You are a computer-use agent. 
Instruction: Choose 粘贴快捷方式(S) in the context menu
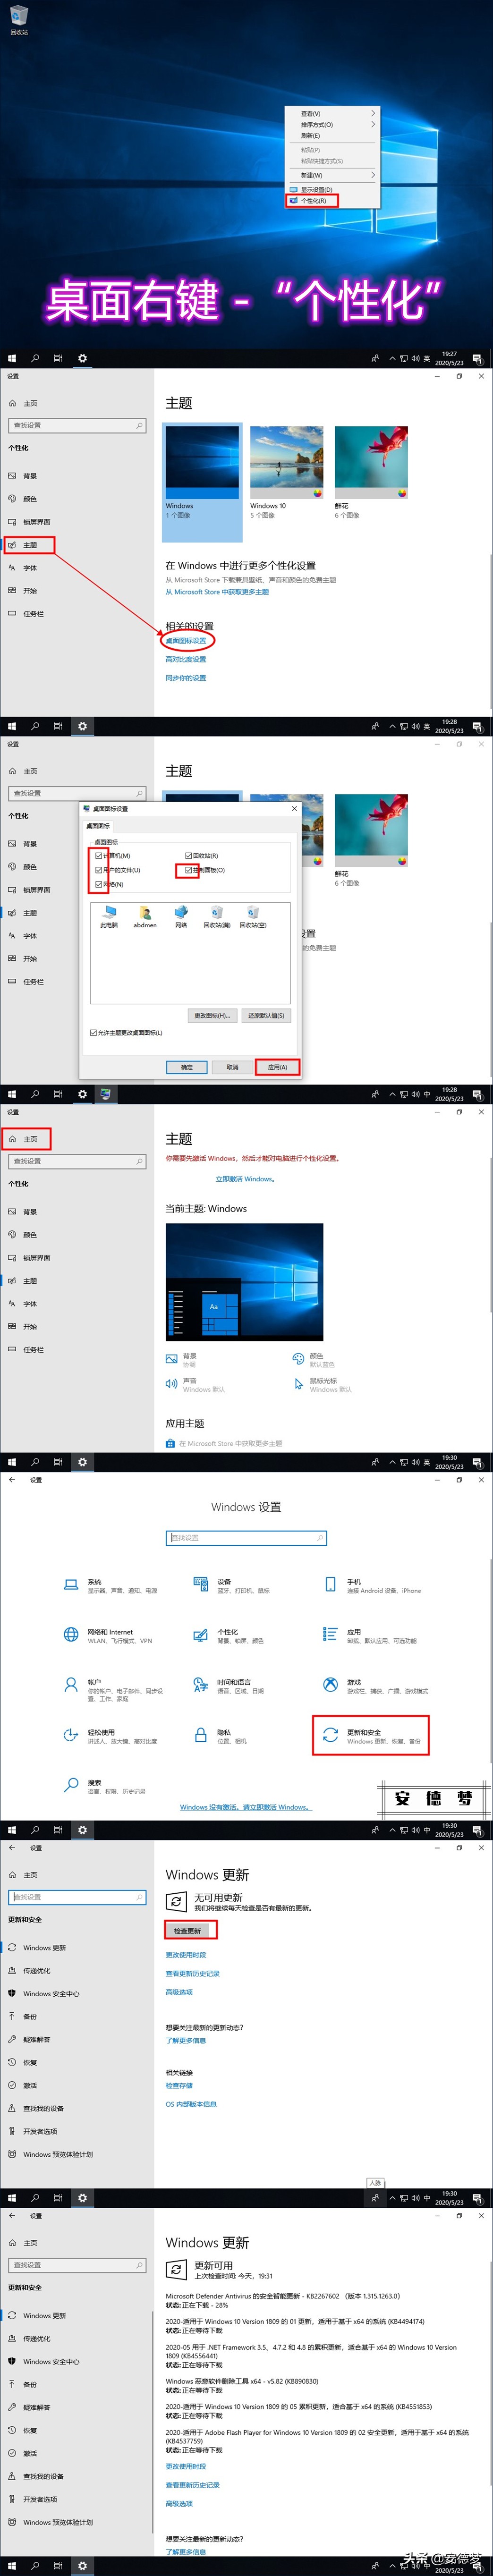(x=333, y=161)
